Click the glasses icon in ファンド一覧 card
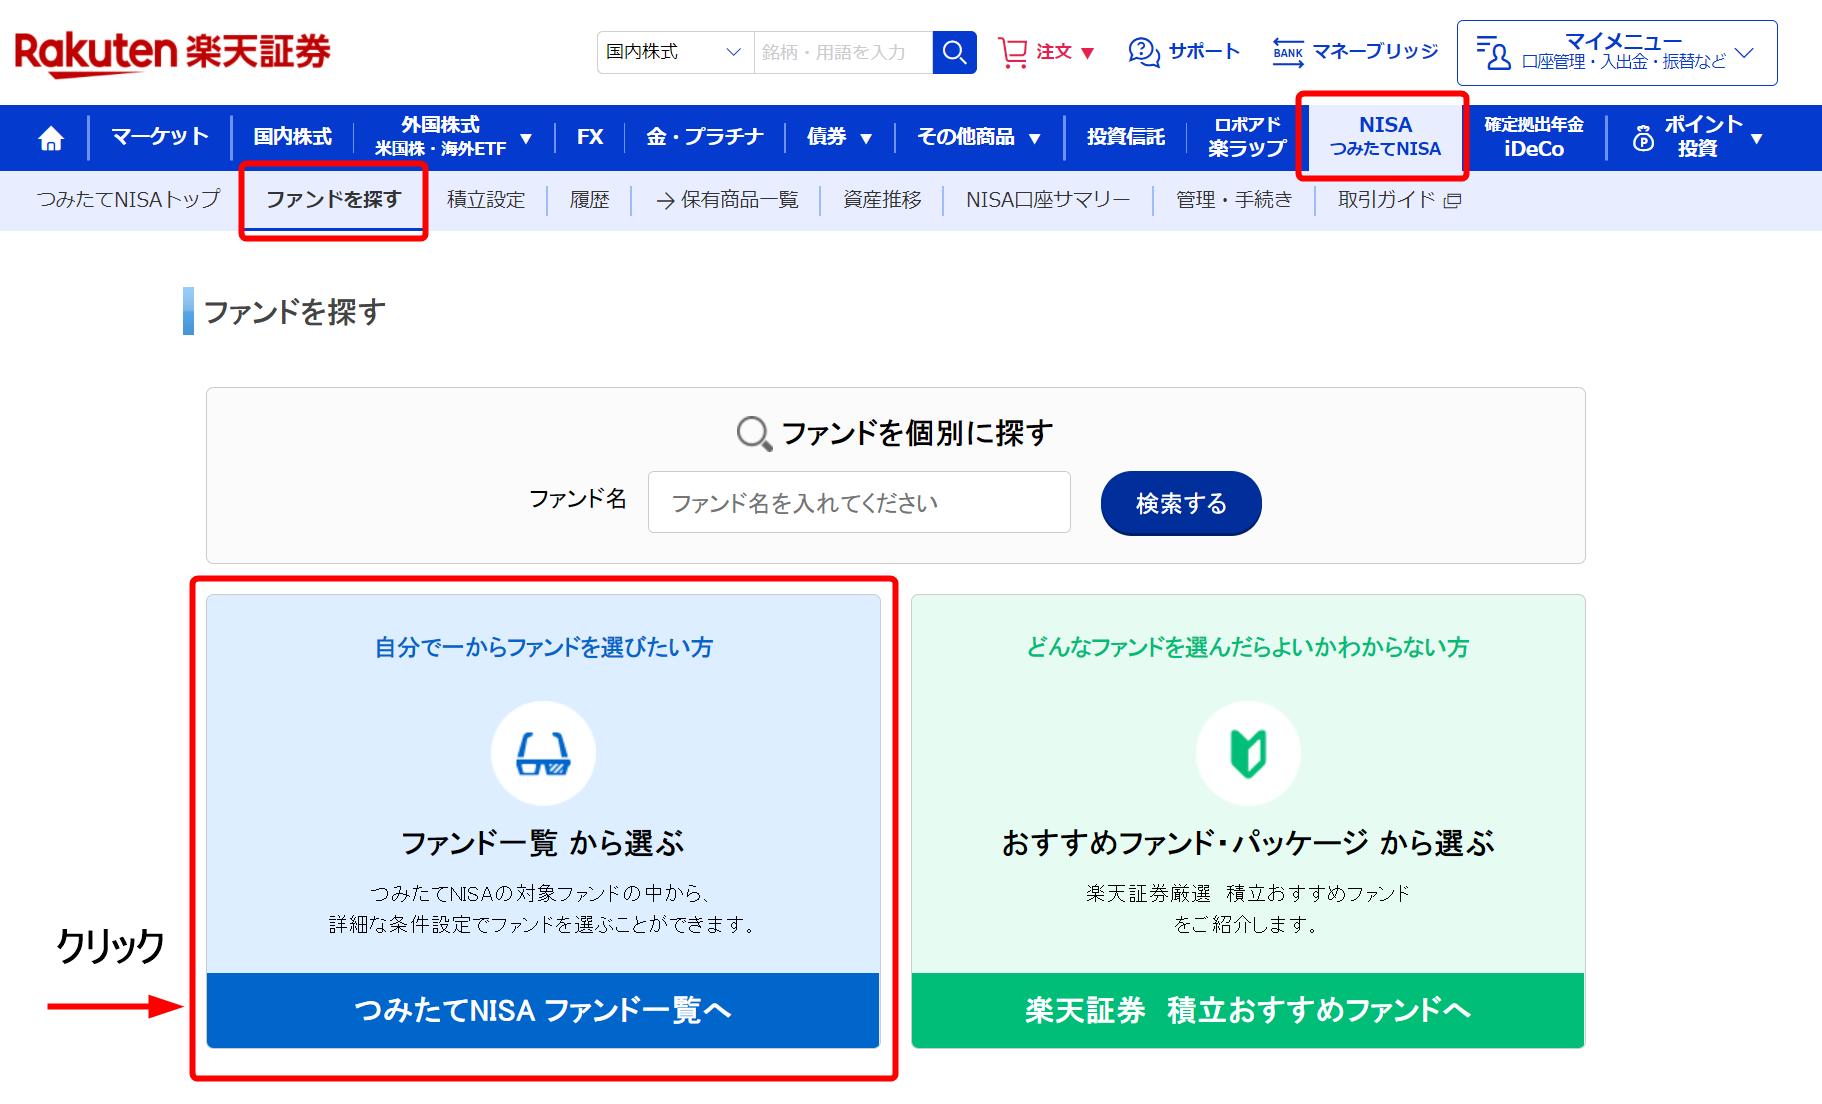This screenshot has height=1104, width=1822. tap(543, 753)
